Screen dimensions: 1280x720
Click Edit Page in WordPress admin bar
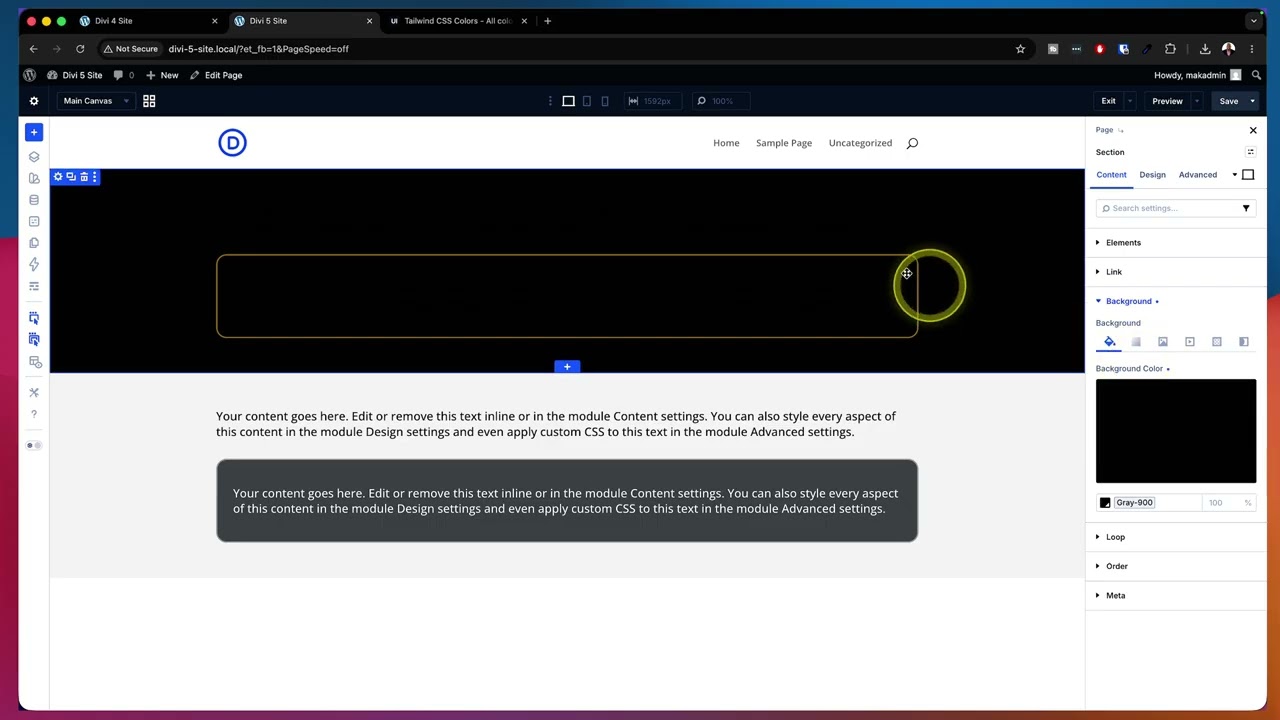[216, 75]
